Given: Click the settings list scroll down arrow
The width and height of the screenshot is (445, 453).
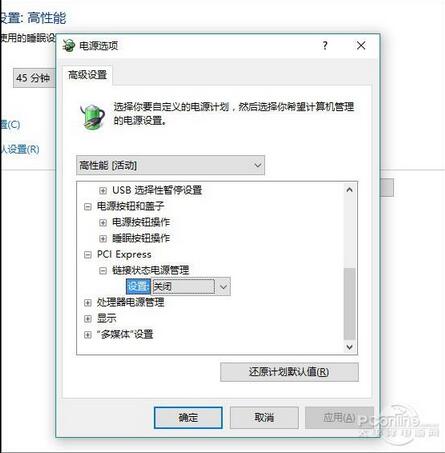Looking at the screenshot, I should (x=349, y=347).
